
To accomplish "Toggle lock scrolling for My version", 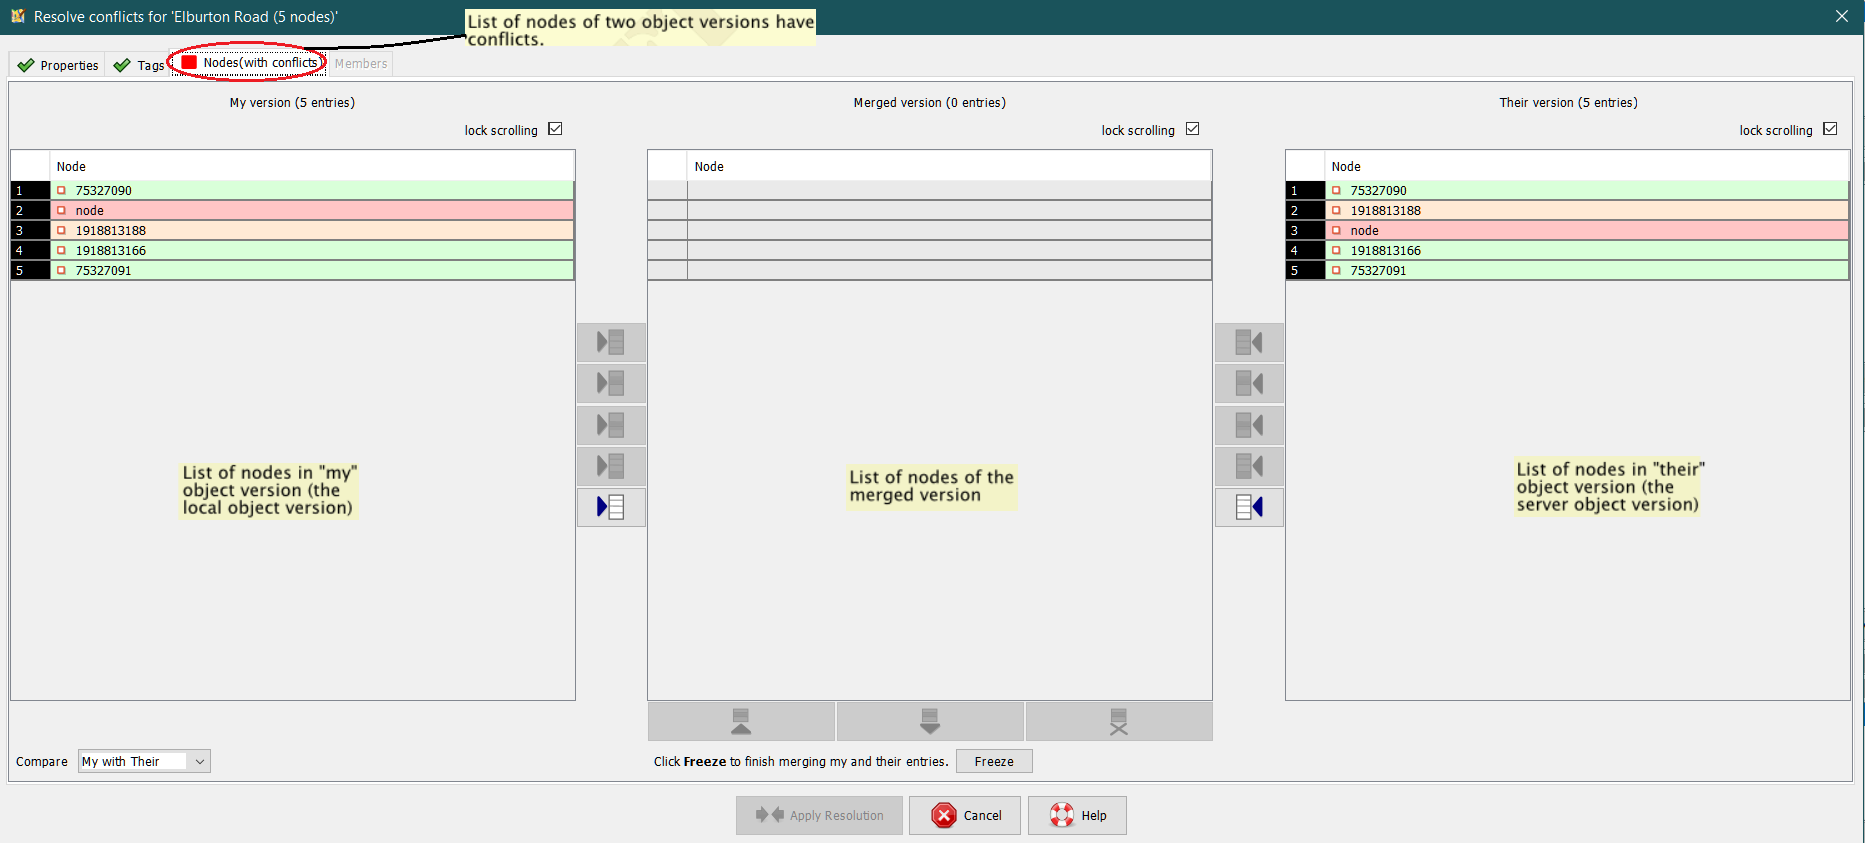I will point(556,129).
